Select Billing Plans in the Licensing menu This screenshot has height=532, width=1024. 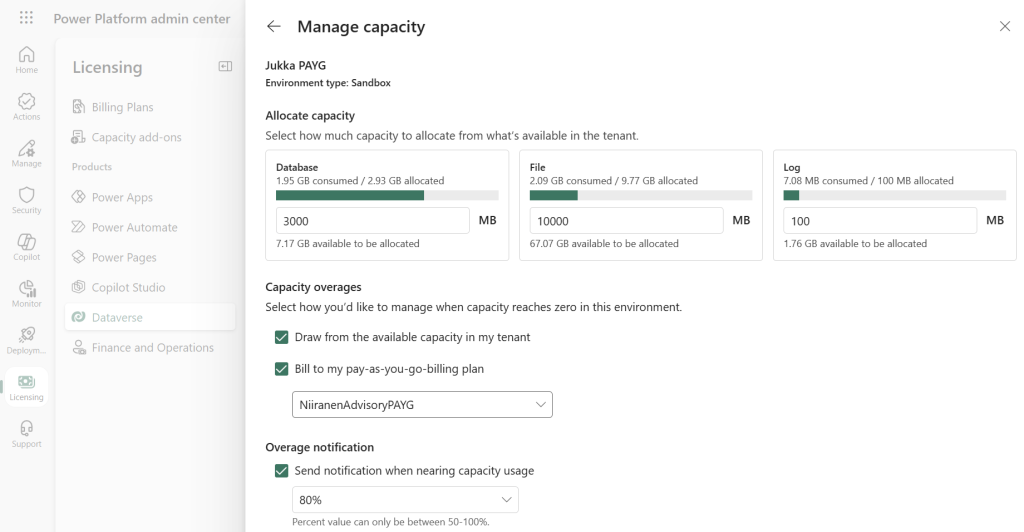click(x=122, y=107)
